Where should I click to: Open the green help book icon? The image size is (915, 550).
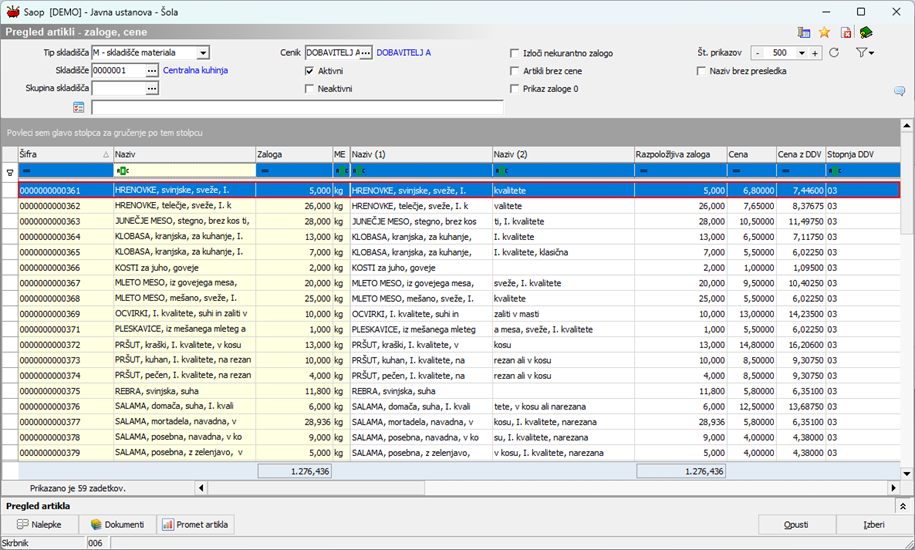point(866,33)
